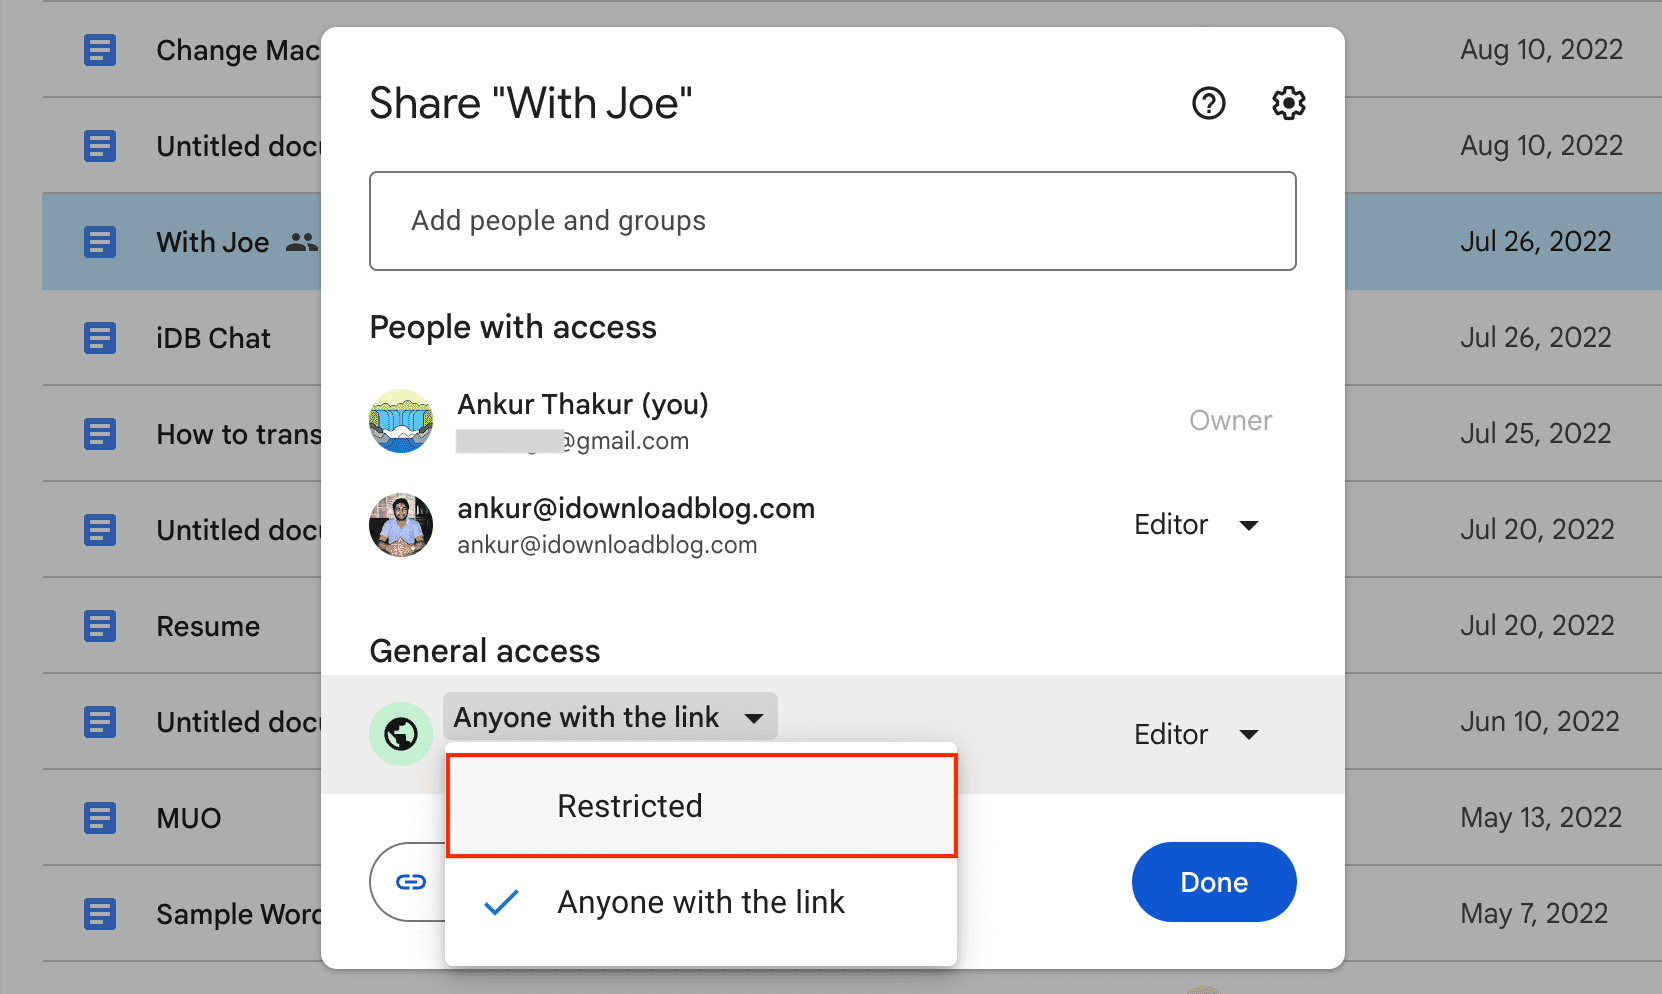Viewport: 1662px width, 994px height.
Task: Select Restricted from the access menu
Action: (701, 806)
